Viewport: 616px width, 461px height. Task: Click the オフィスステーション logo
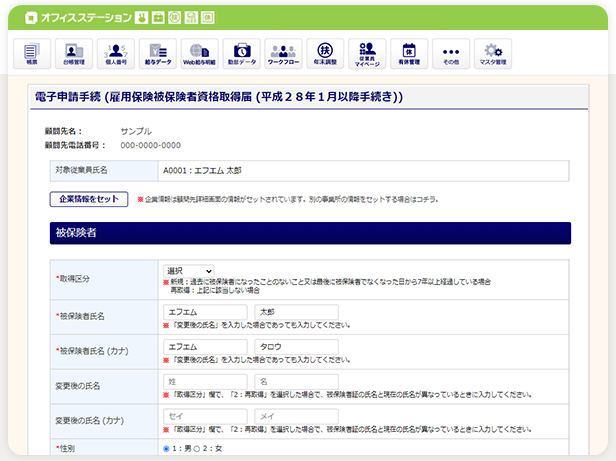[x=78, y=18]
